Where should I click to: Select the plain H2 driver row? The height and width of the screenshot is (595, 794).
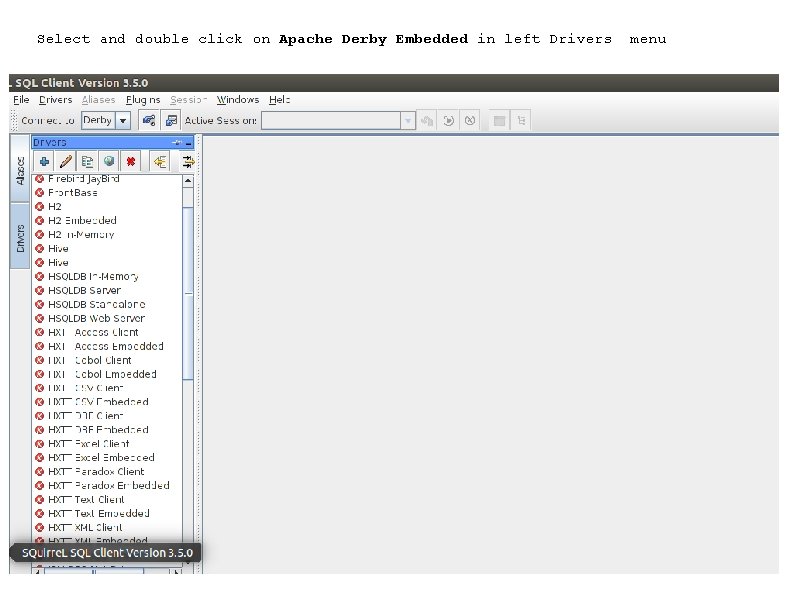[107, 207]
